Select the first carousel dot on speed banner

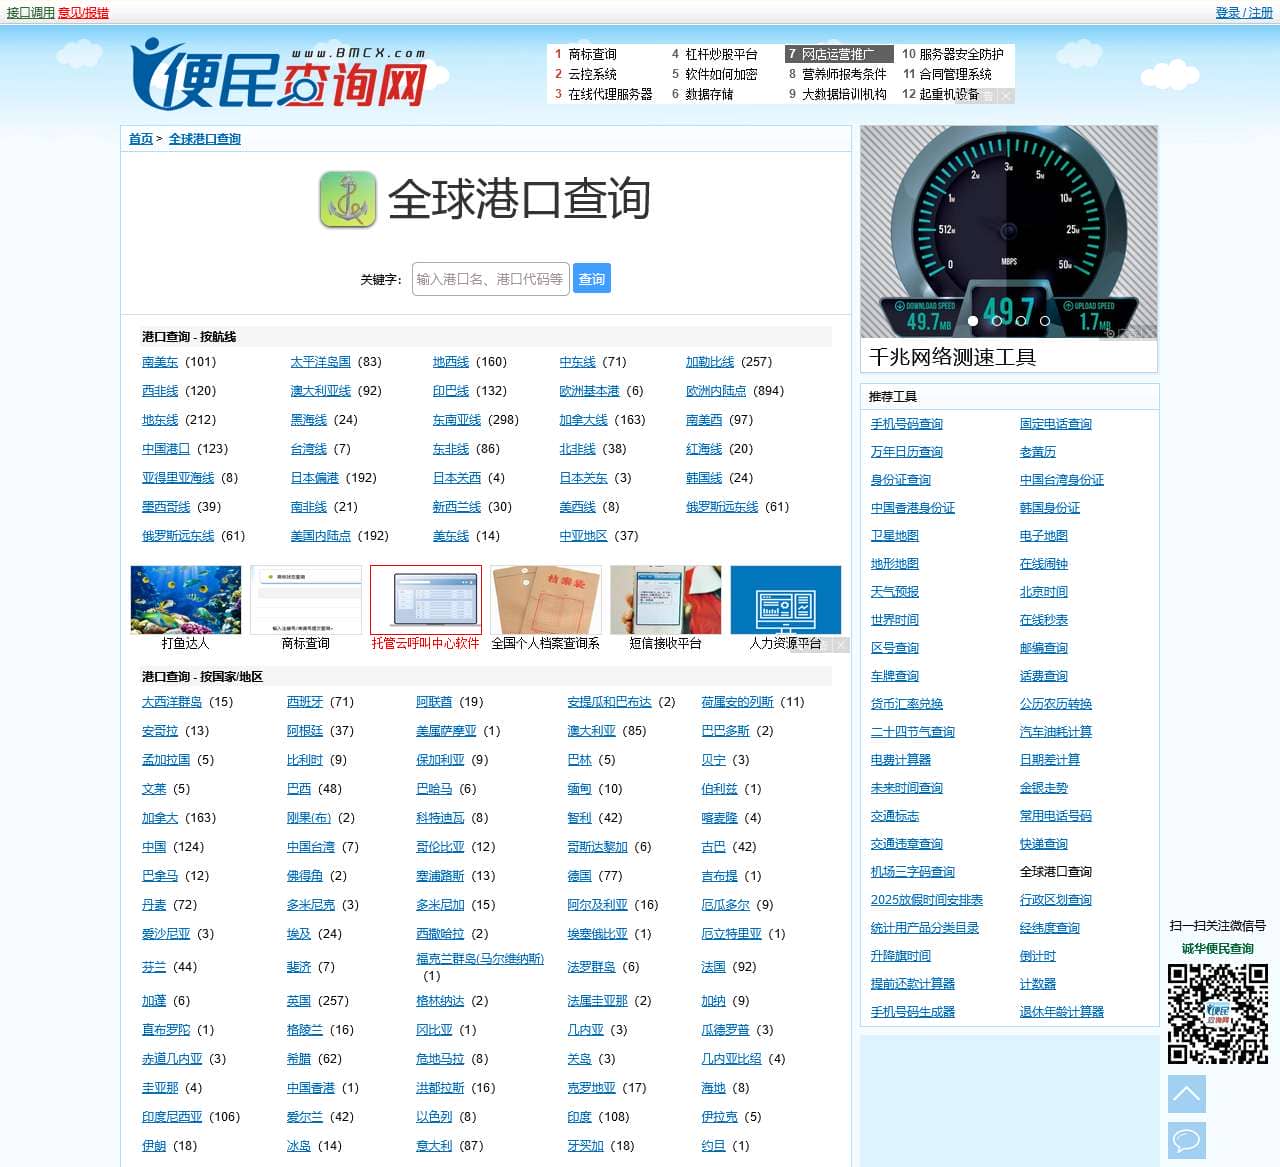click(973, 321)
